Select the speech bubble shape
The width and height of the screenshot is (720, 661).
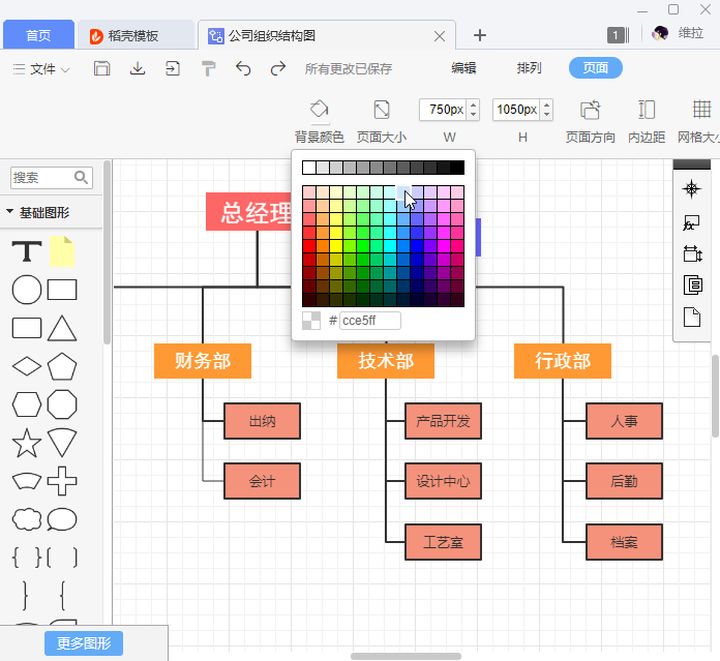point(62,519)
